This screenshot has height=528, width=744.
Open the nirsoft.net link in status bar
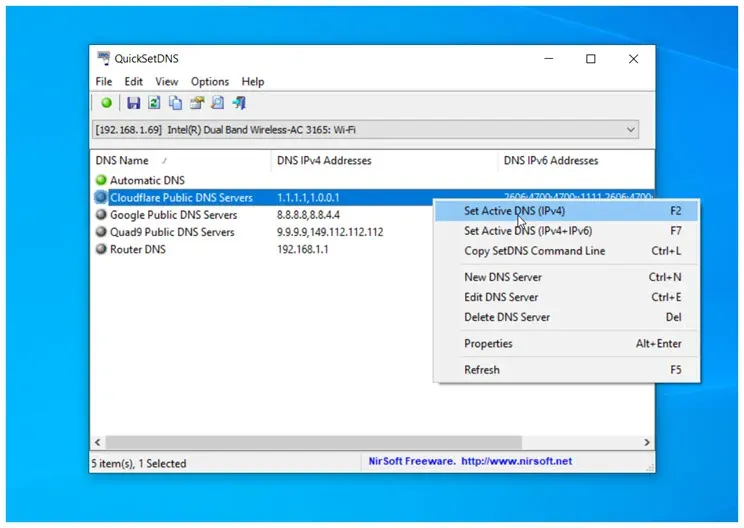(517, 461)
